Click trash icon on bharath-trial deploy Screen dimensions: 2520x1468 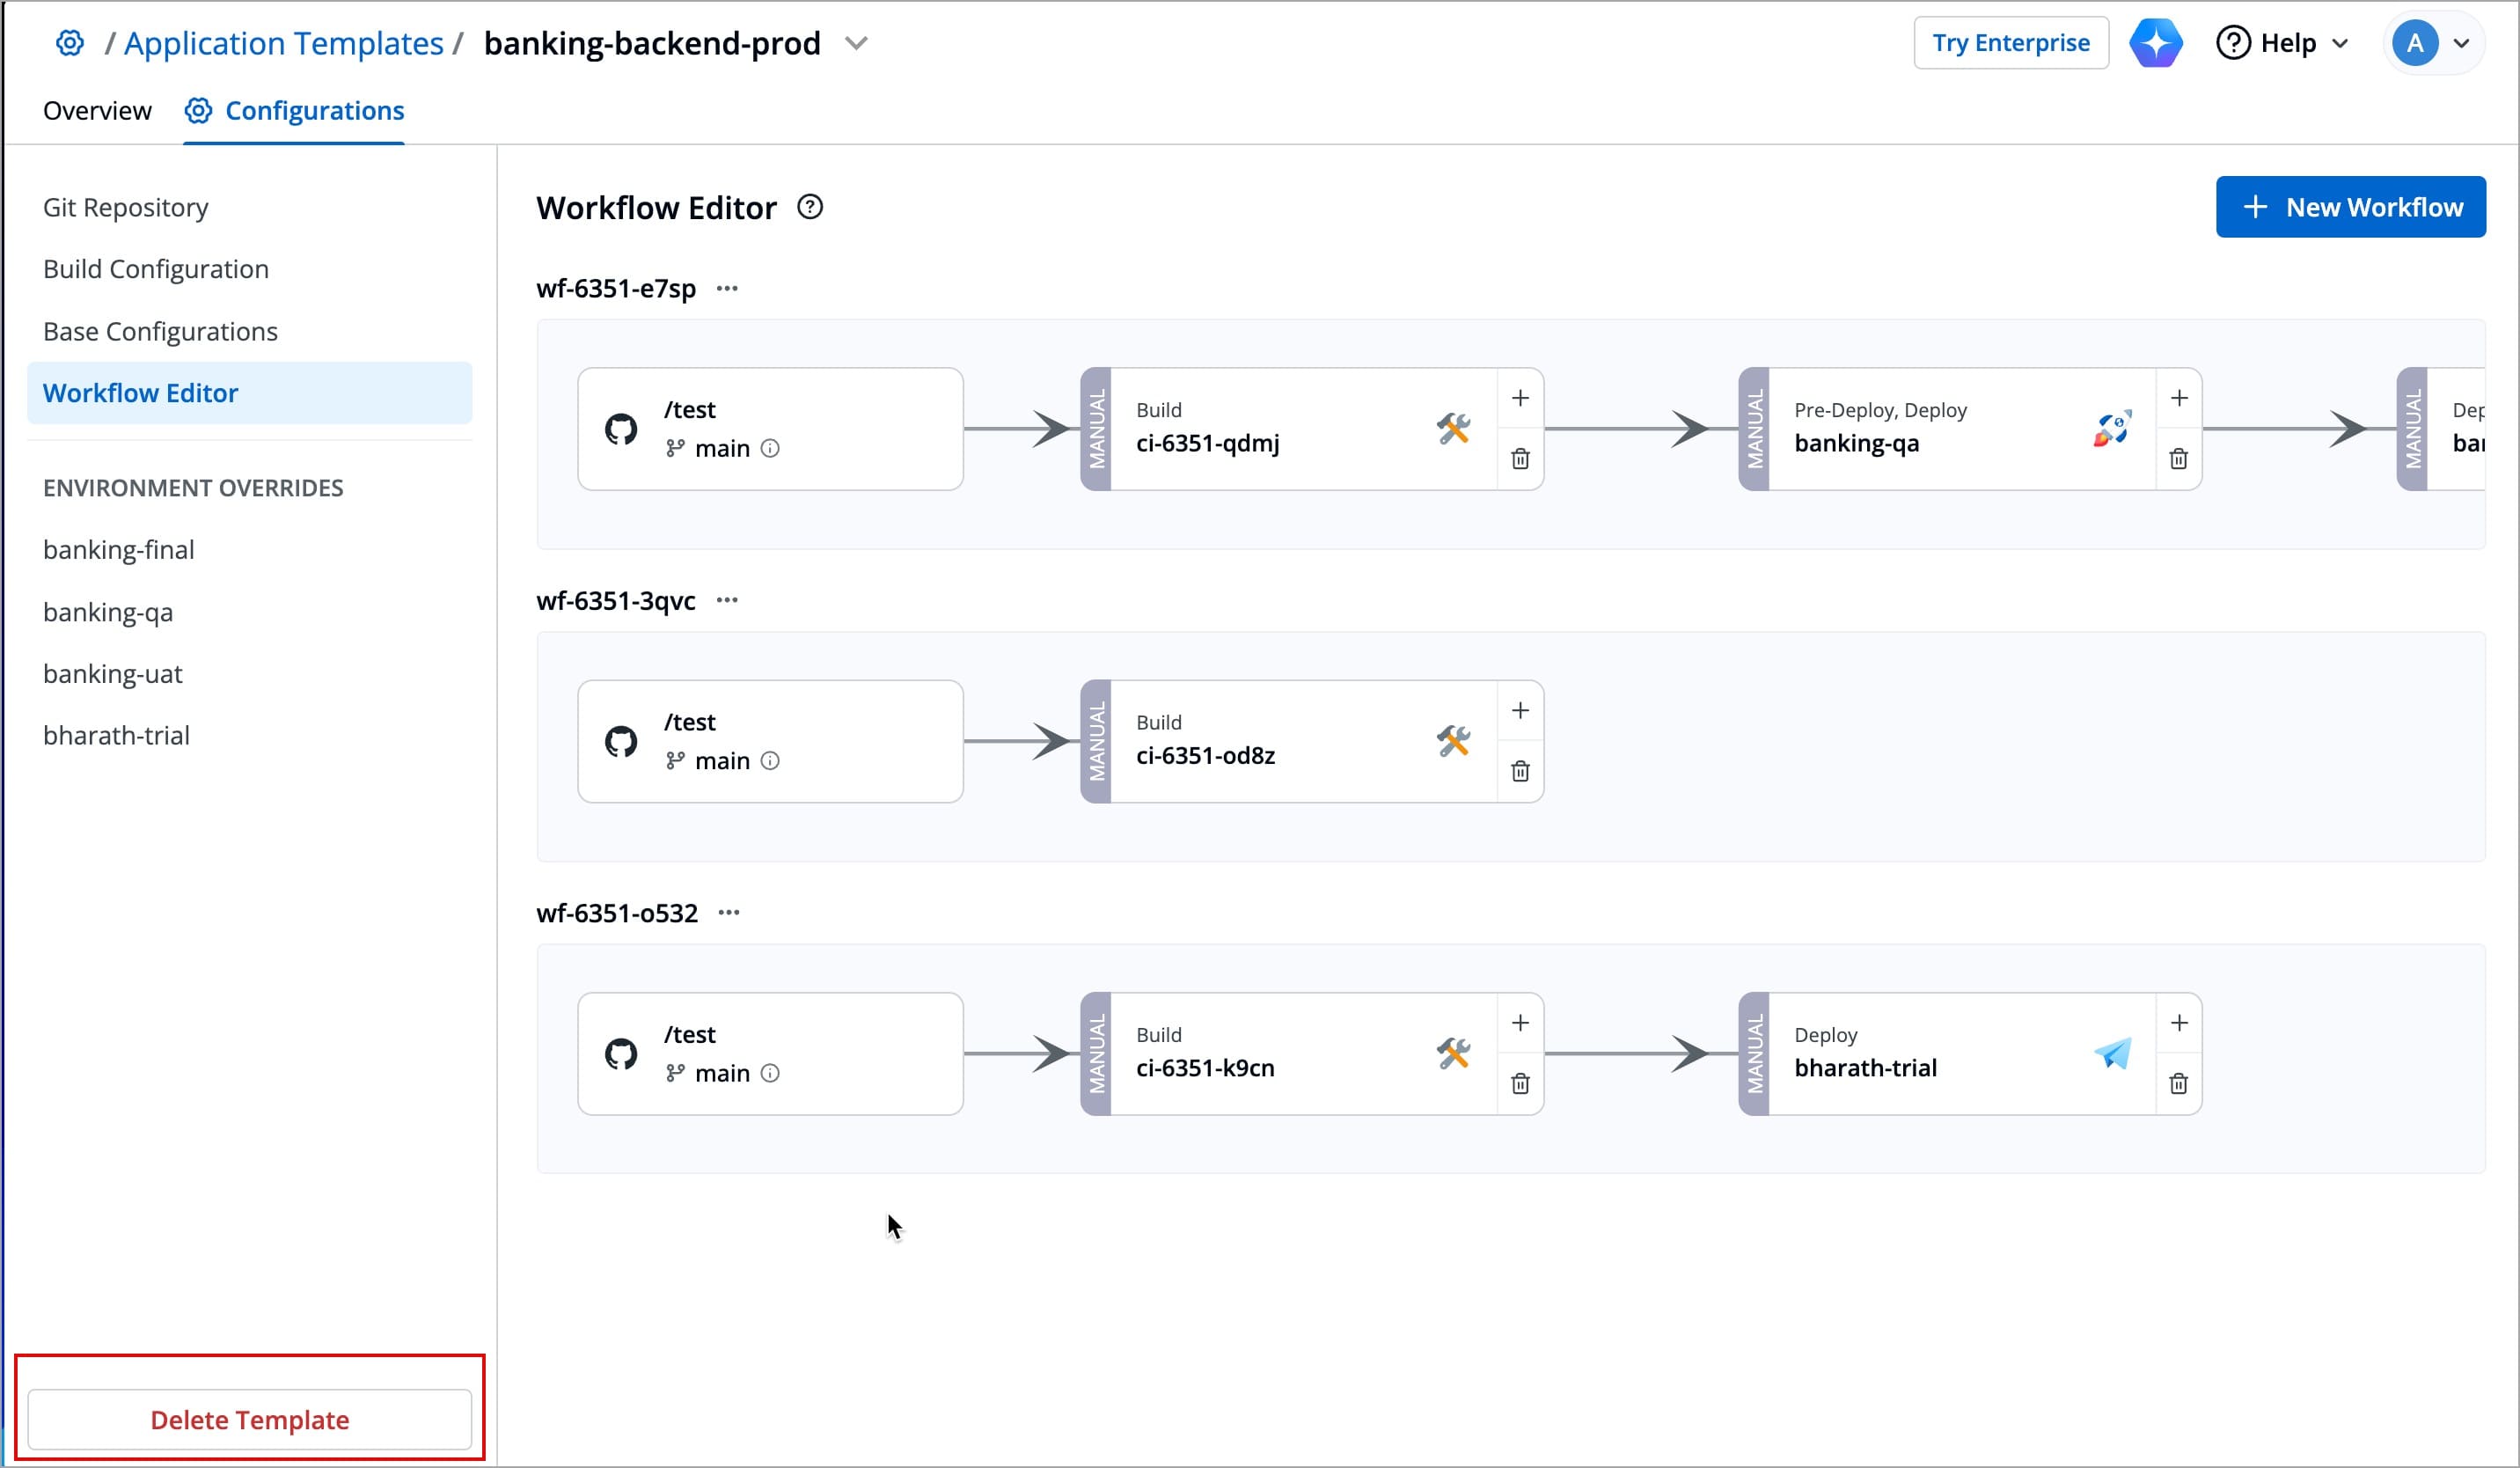(2178, 1084)
